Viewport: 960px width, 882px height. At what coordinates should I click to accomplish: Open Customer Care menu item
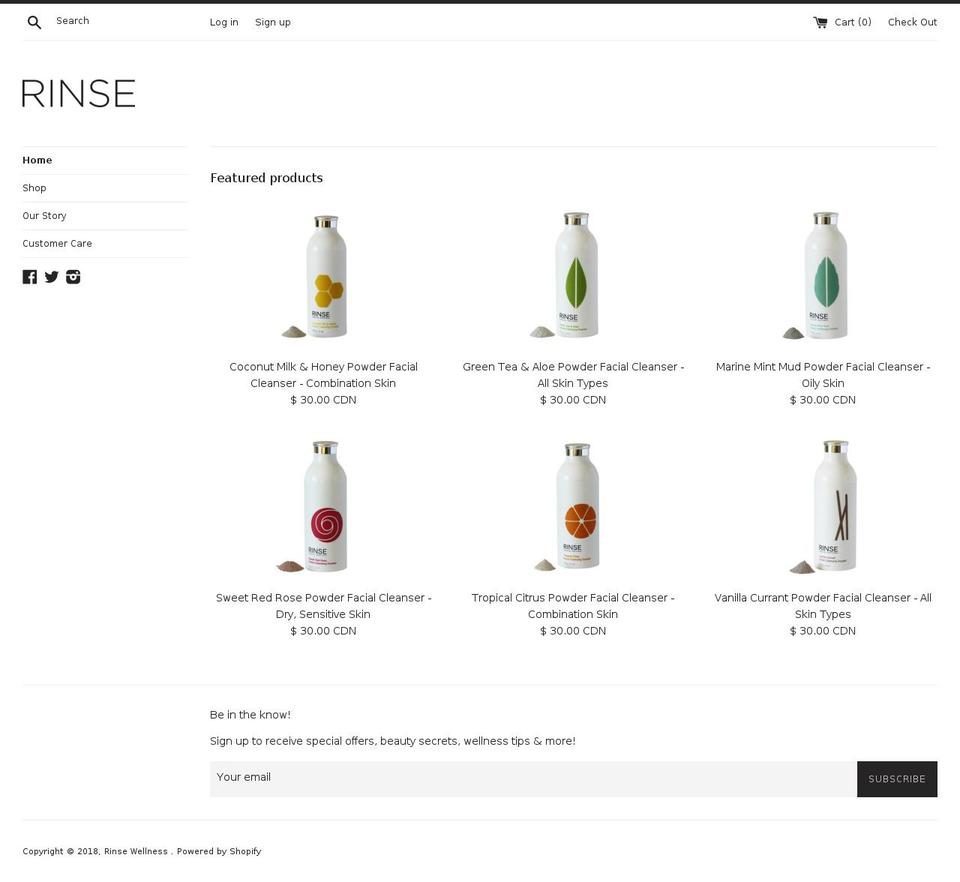[57, 243]
